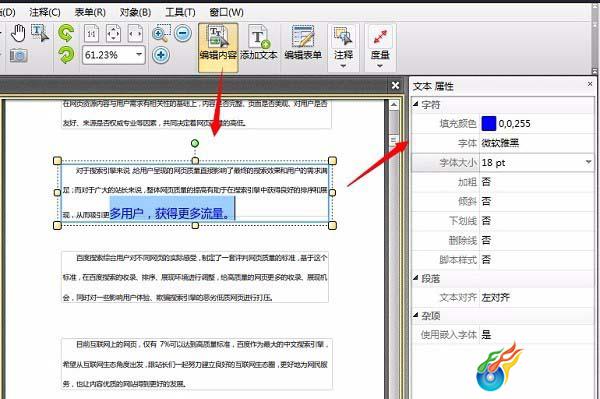600x399 pixels.
Task: Click the zoom out minus icon
Action: pos(183,33)
